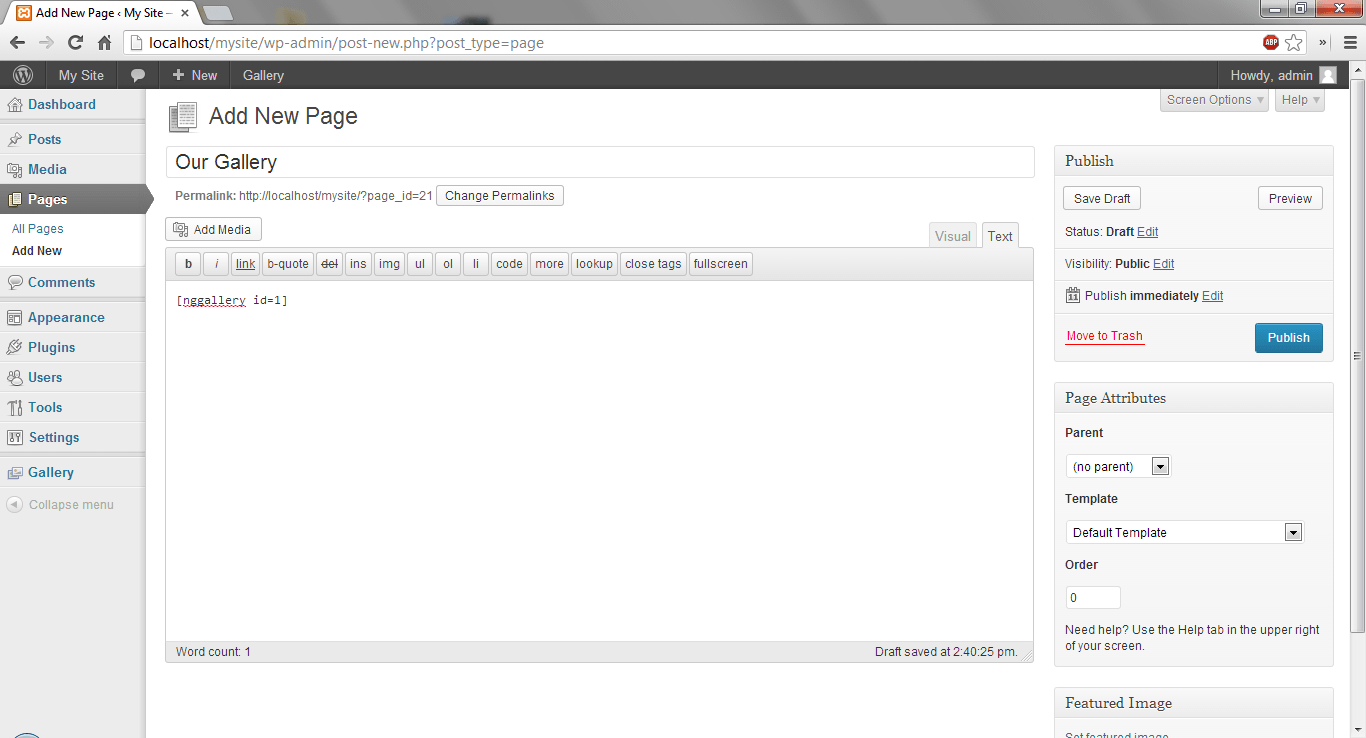Click the blue Publish button

1288,337
